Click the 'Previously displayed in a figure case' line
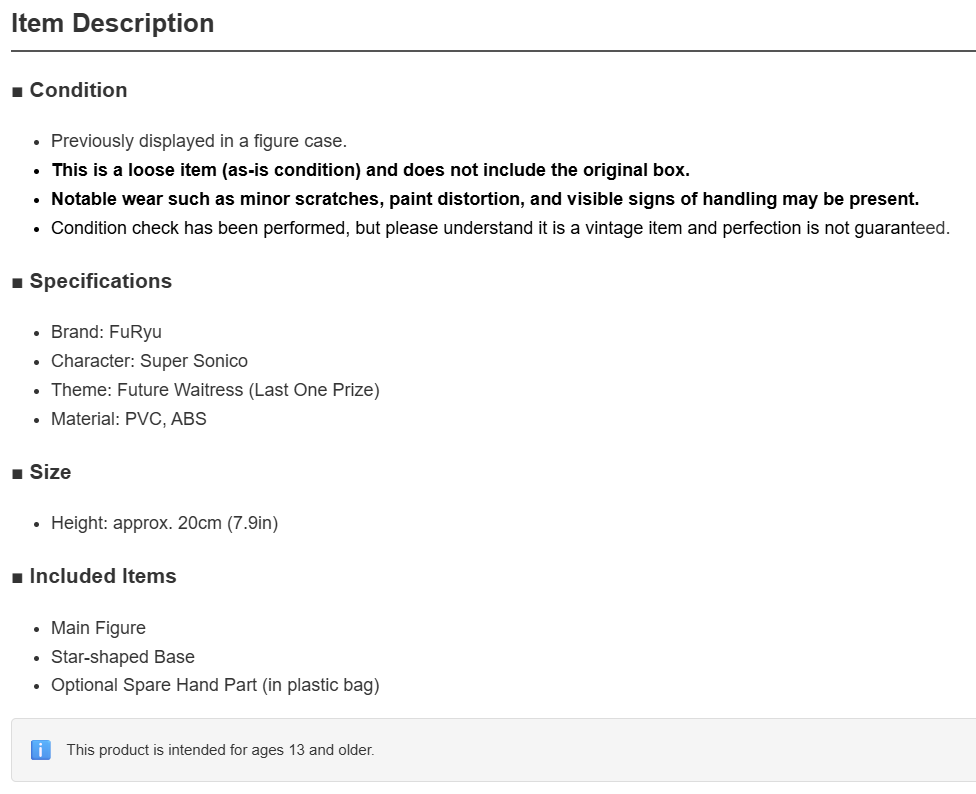Viewport: 976px width, 794px height. 199,141
